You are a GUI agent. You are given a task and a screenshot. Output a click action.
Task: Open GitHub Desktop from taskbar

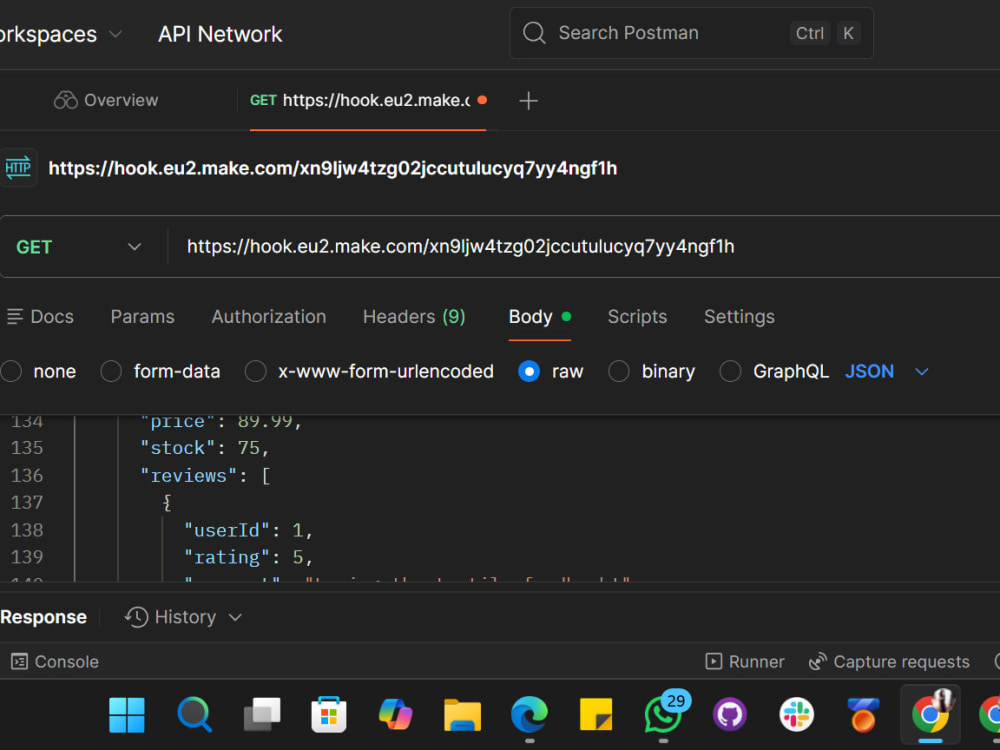pos(730,715)
